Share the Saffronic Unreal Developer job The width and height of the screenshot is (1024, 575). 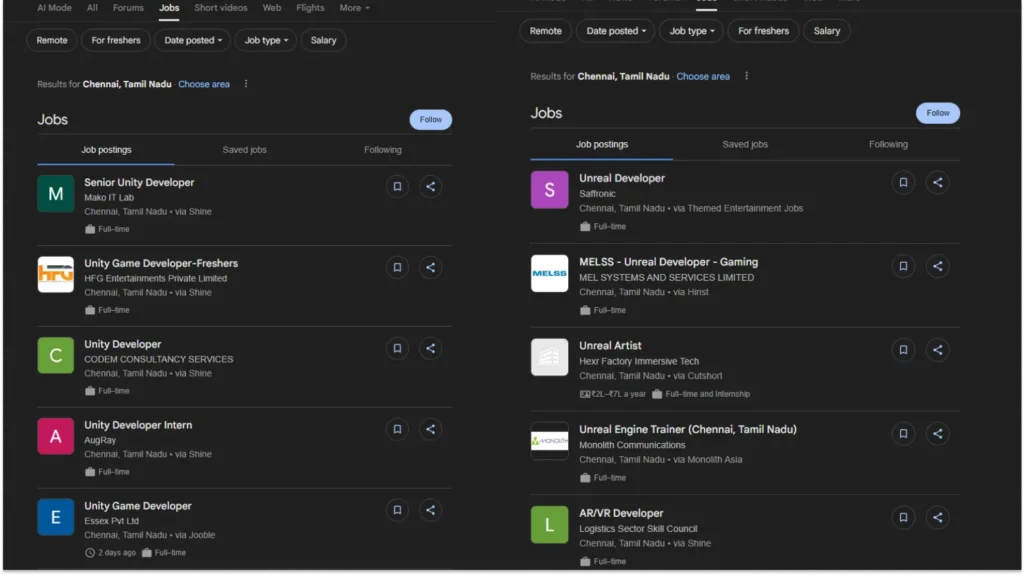click(x=937, y=183)
